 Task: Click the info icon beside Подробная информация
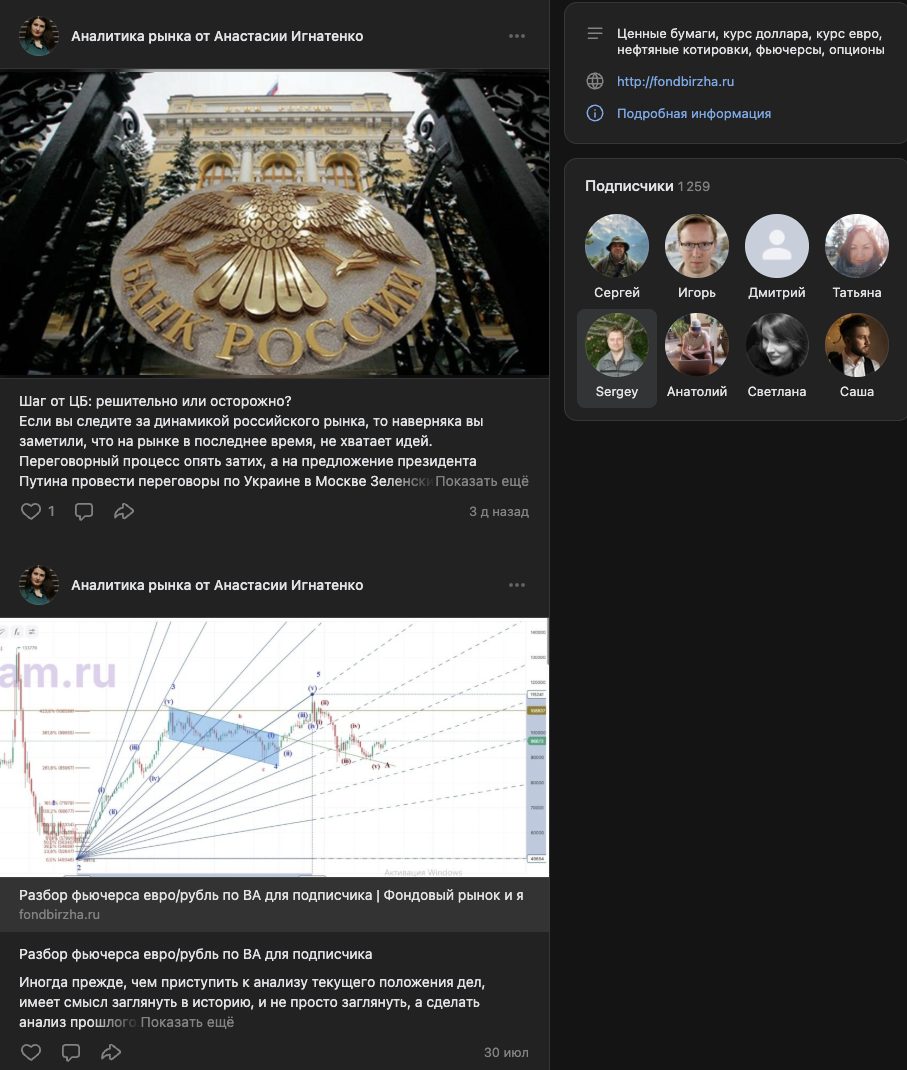pos(595,113)
